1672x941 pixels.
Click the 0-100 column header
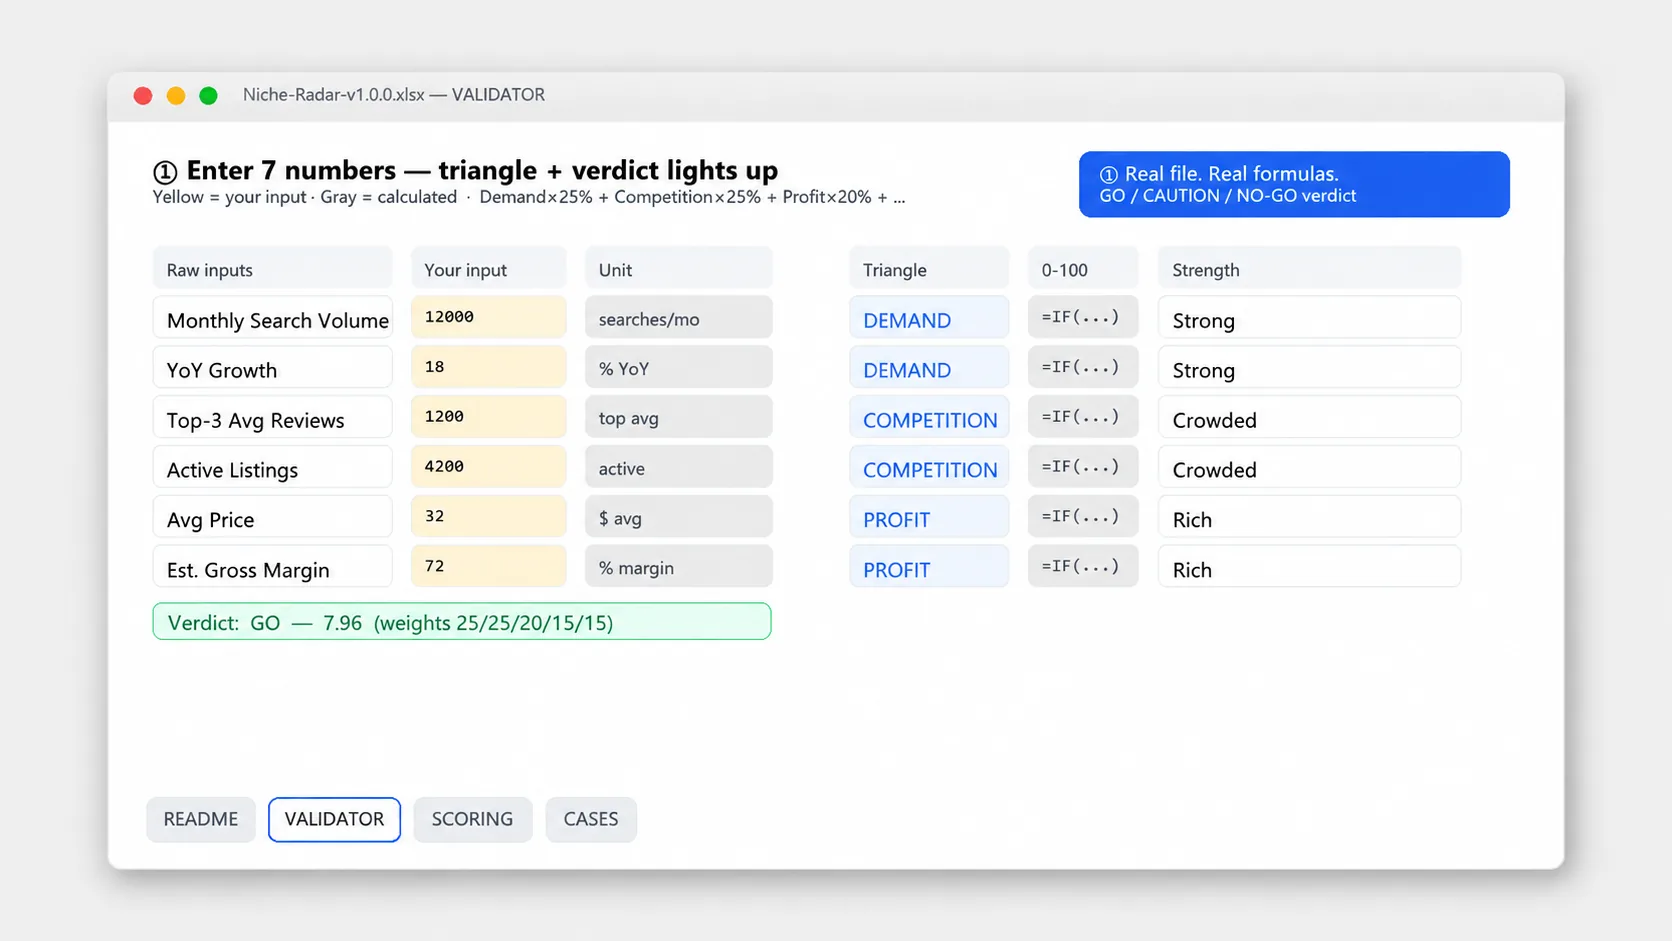tap(1083, 269)
